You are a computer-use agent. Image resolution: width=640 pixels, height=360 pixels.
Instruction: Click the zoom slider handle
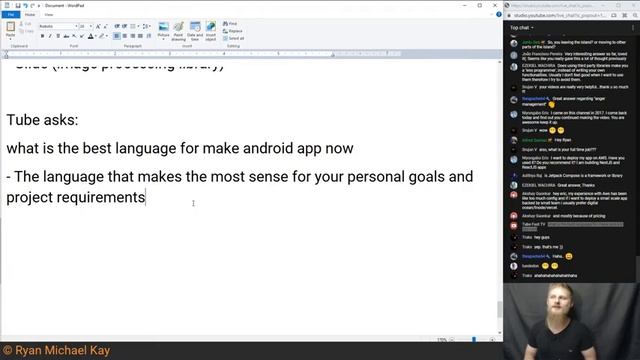(x=473, y=340)
